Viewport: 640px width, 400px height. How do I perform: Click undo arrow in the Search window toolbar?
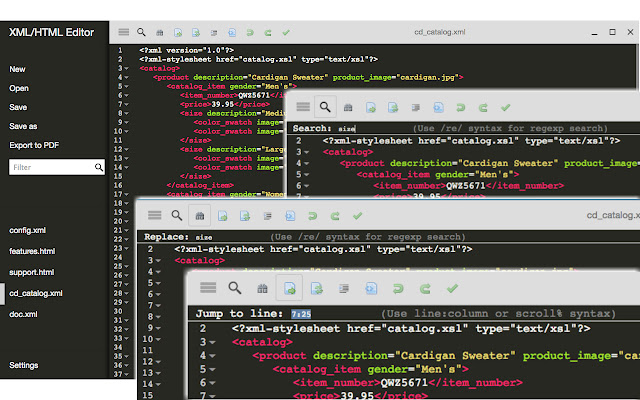tap(460, 107)
